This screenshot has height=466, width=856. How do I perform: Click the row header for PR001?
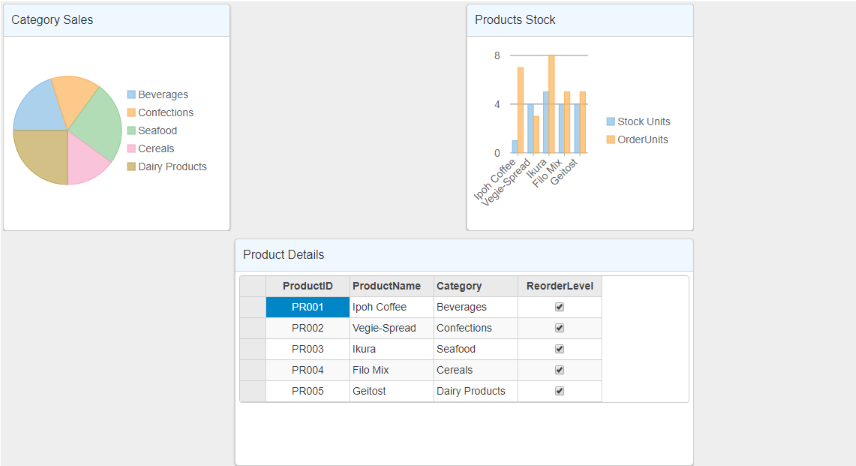tap(253, 307)
